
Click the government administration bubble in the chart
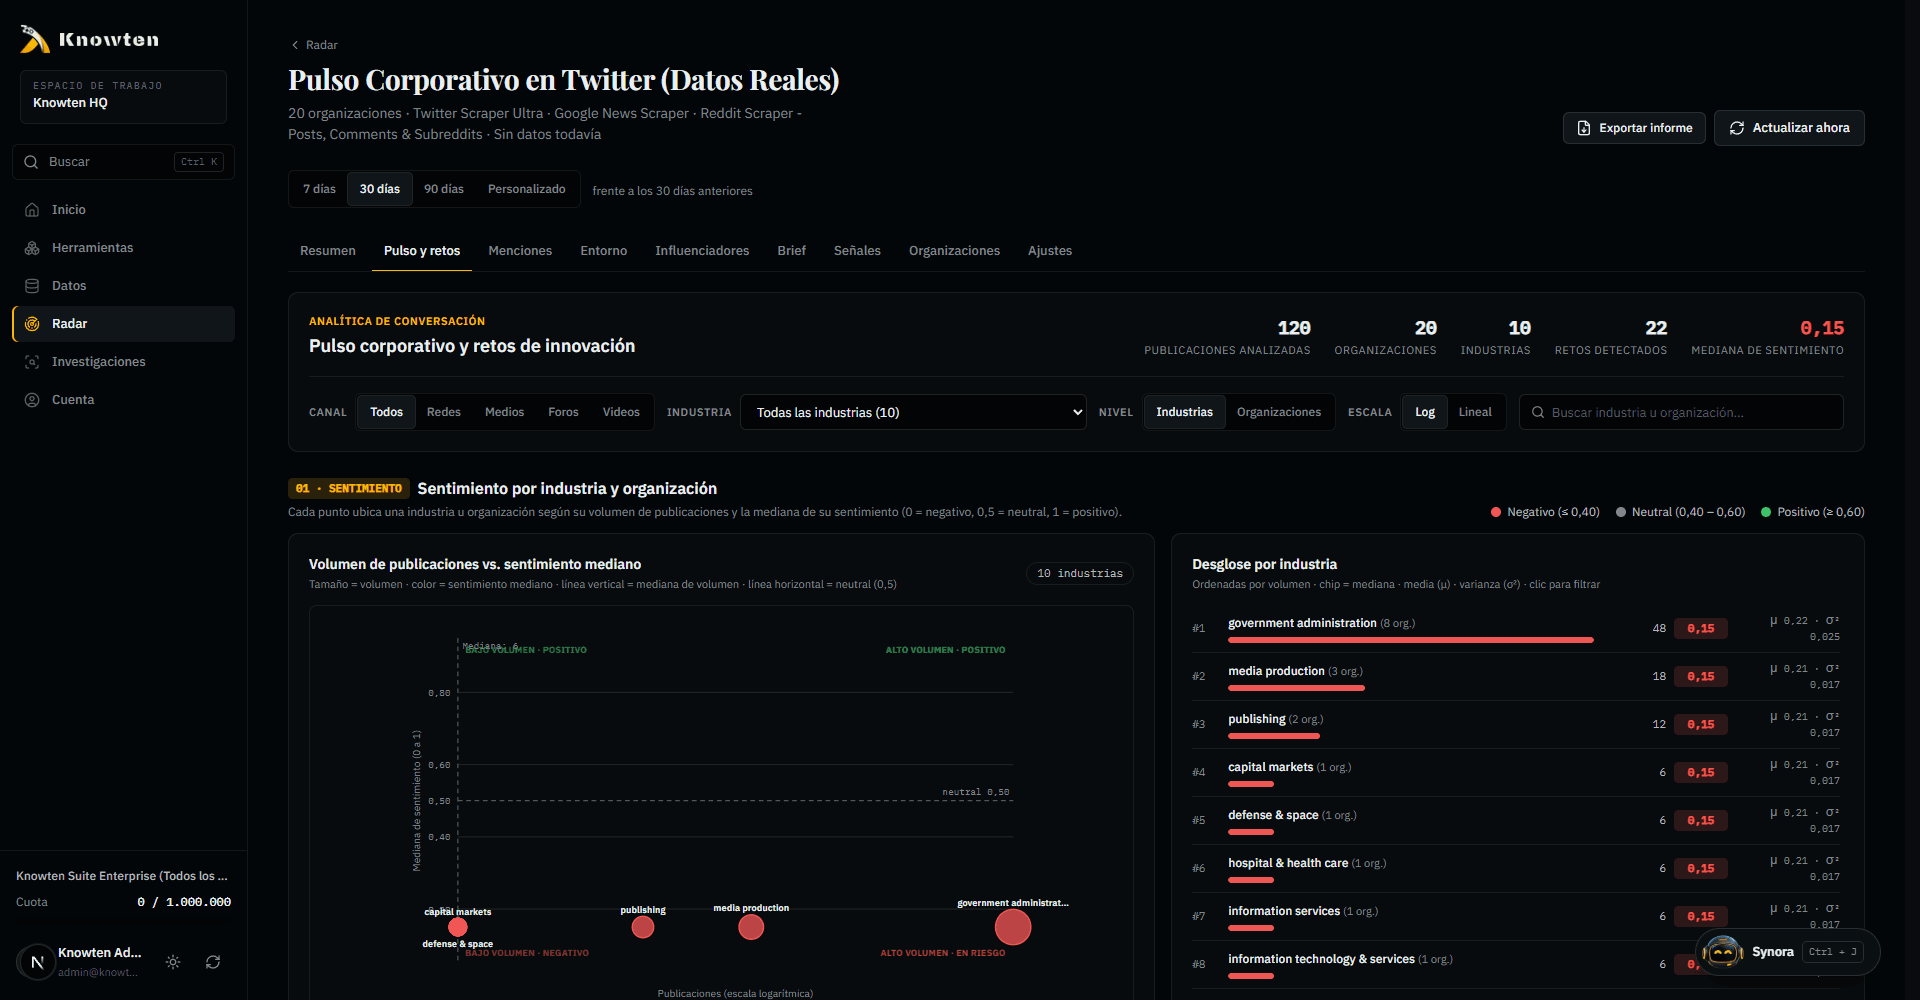pyautogui.click(x=1012, y=927)
